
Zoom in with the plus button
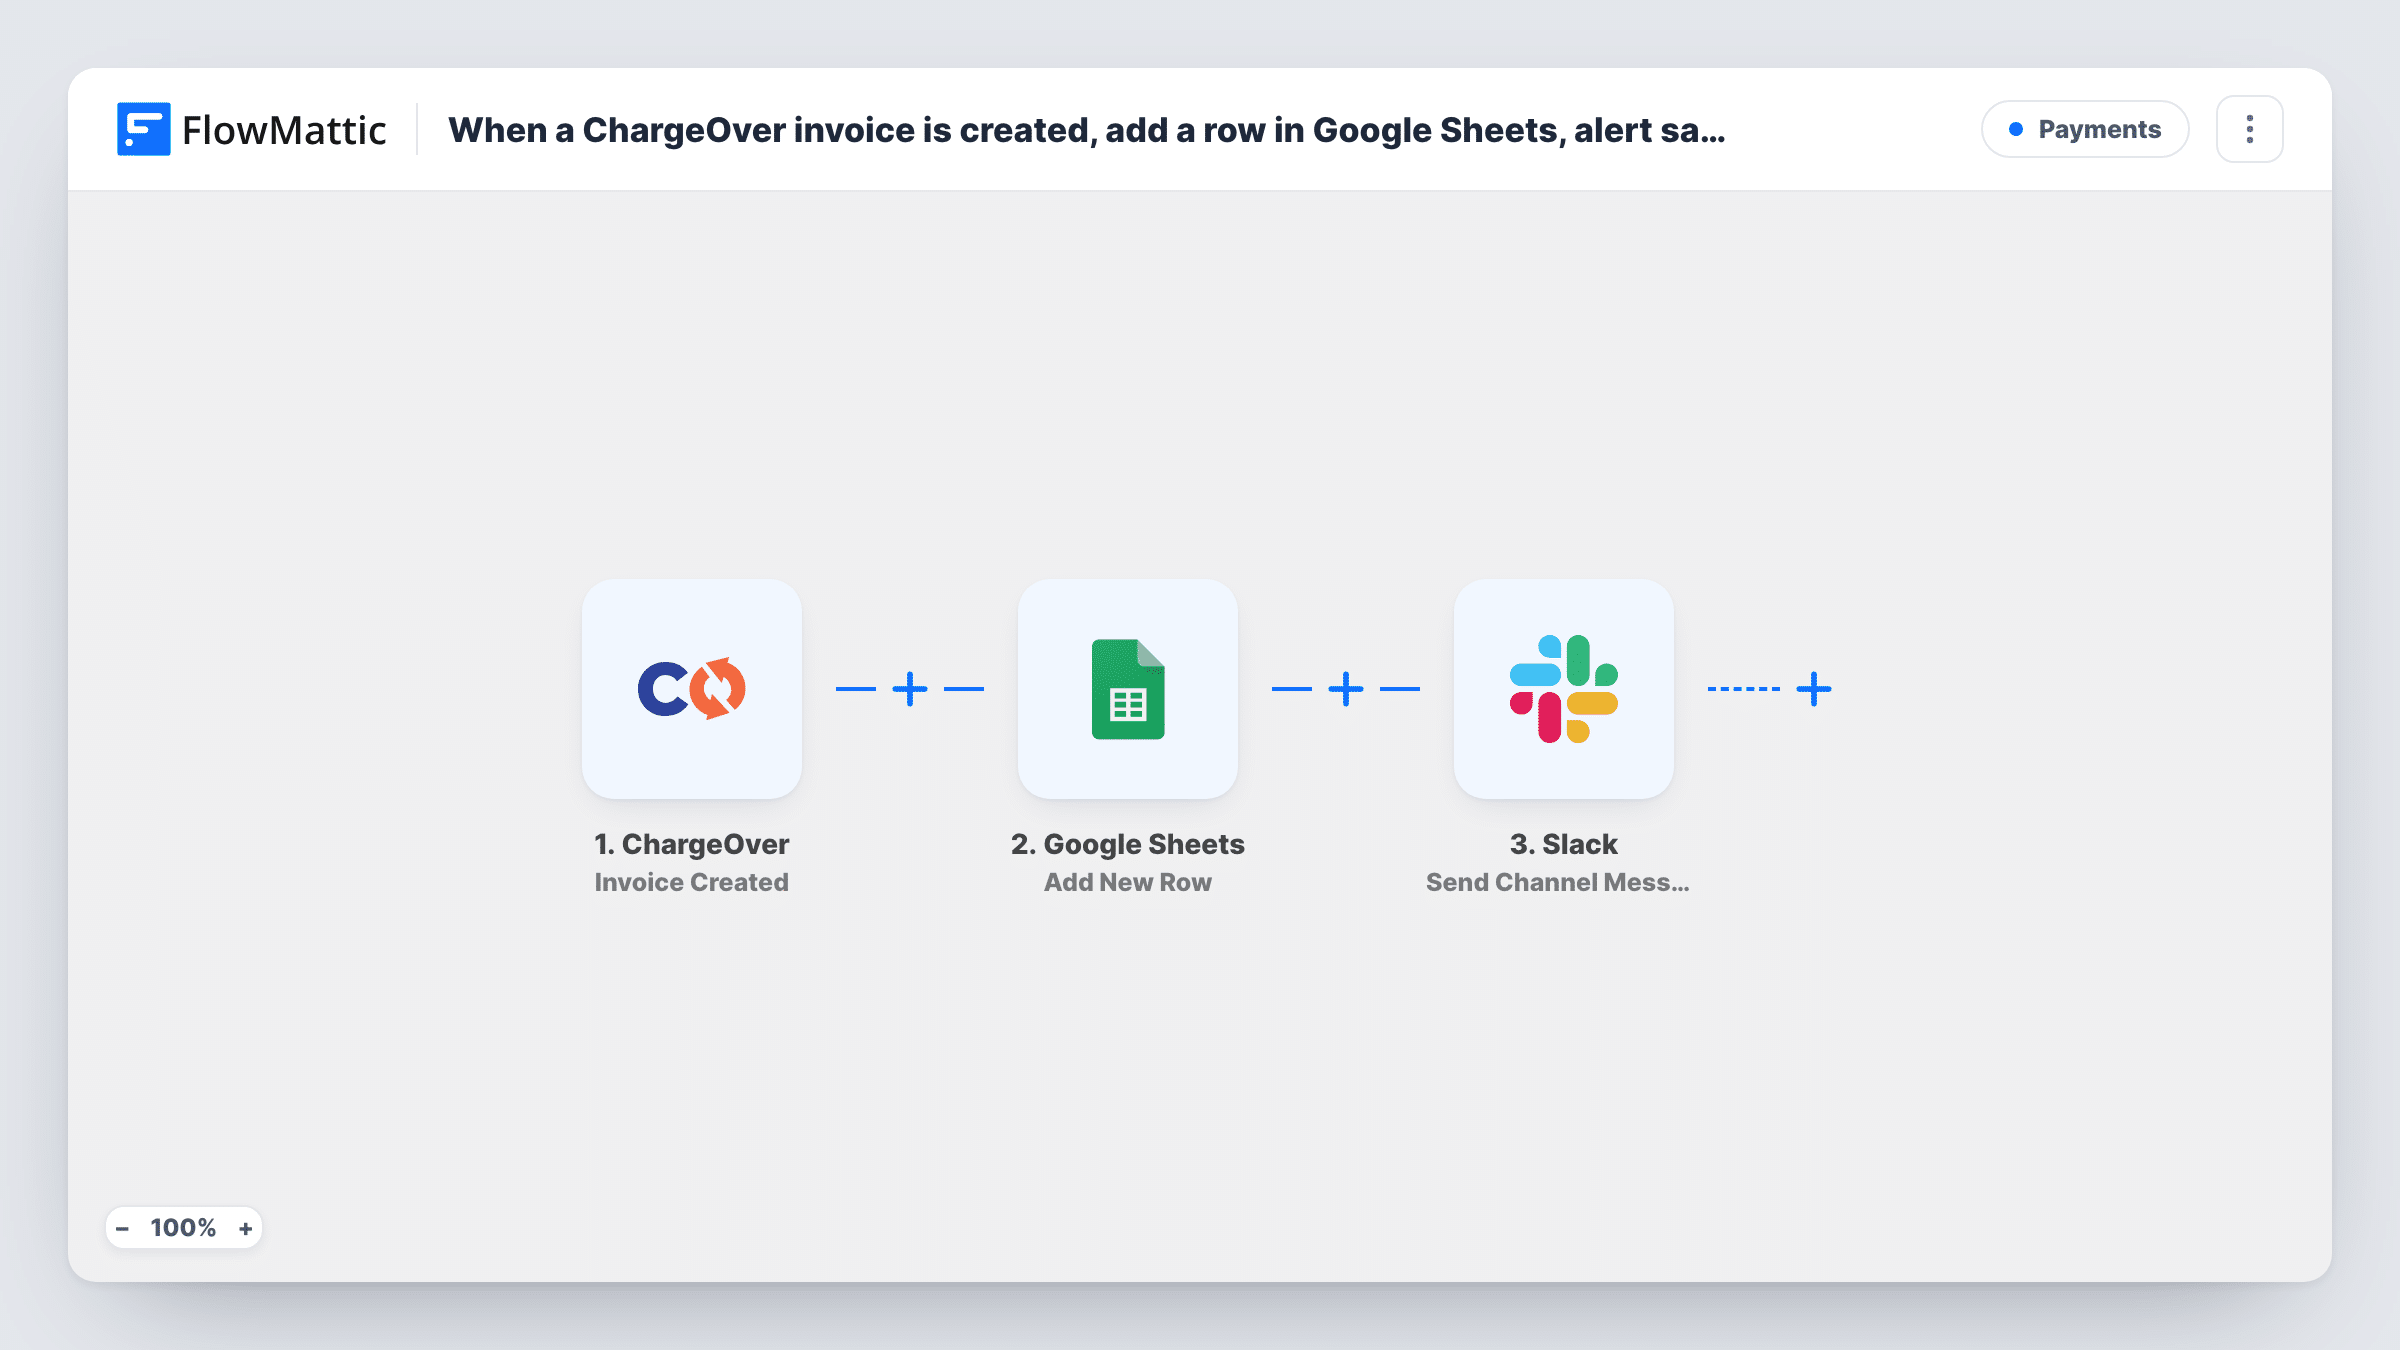[245, 1228]
